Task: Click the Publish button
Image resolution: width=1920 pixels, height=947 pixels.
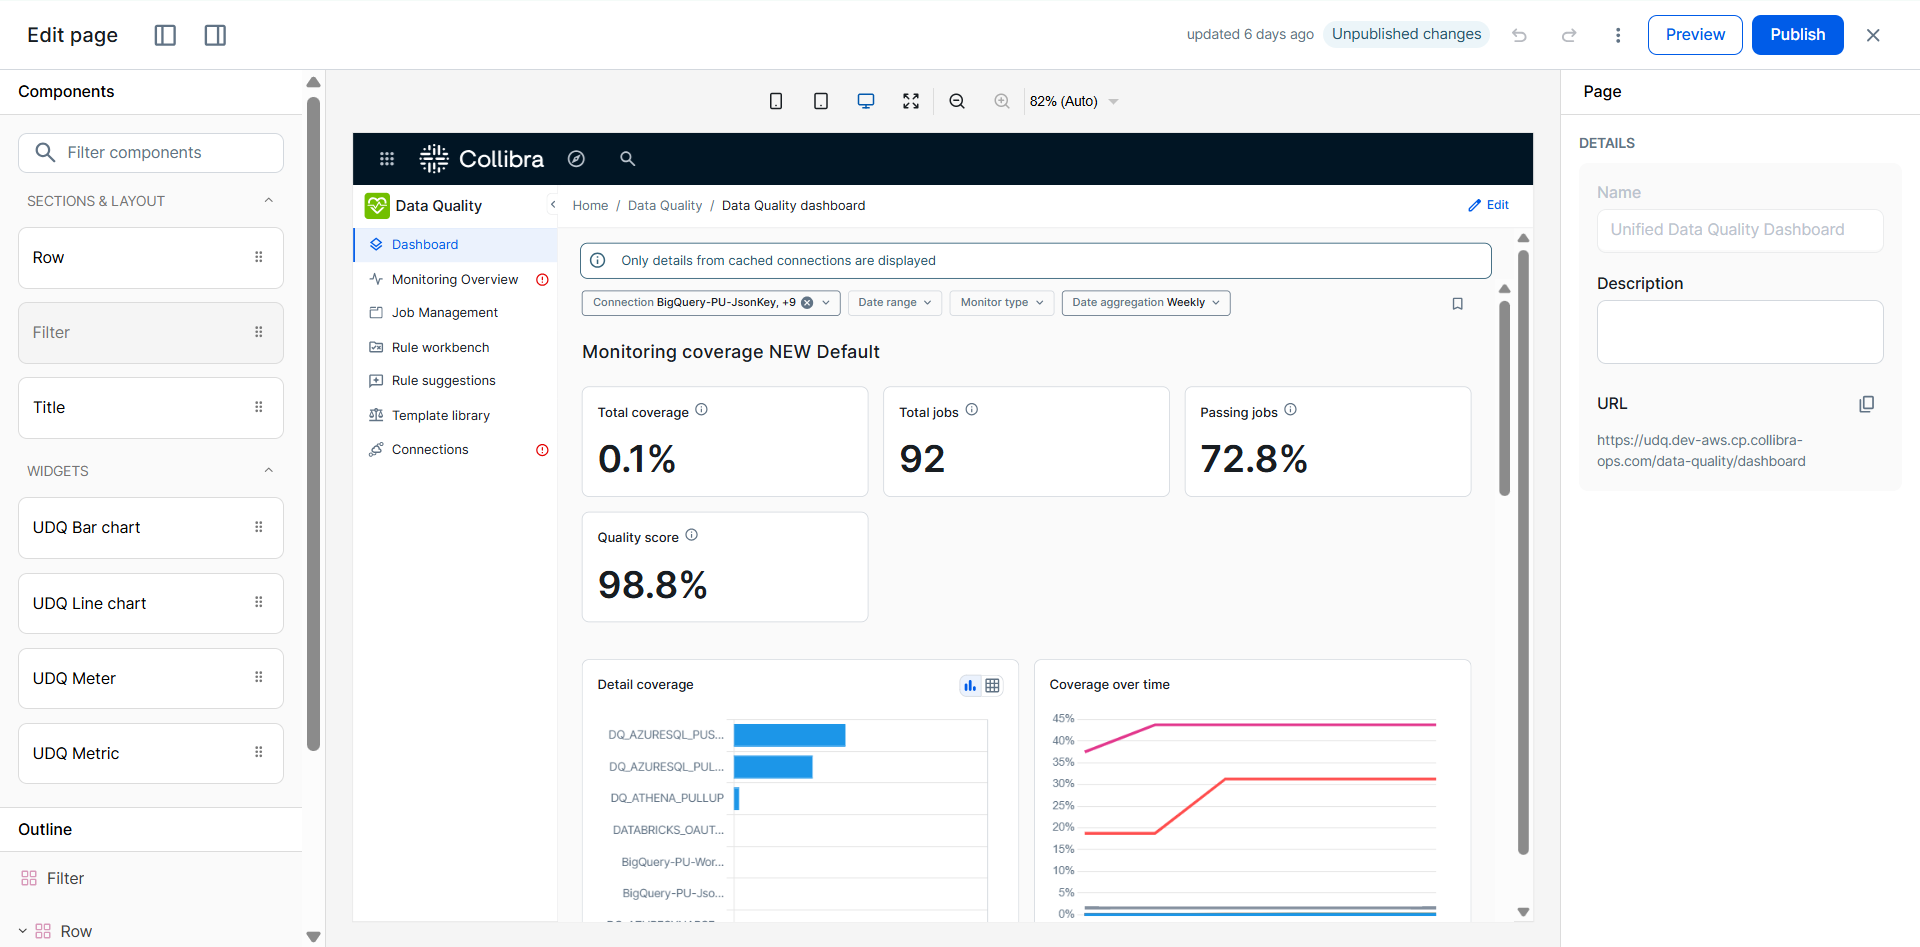Action: [x=1797, y=35]
